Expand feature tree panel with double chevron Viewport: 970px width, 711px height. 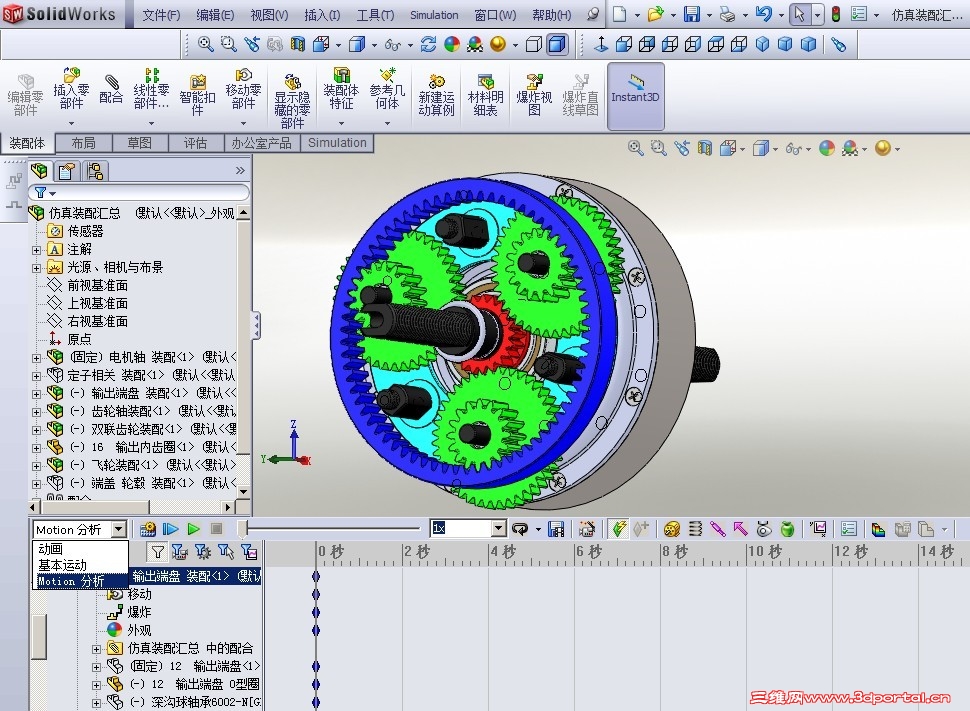[241, 170]
